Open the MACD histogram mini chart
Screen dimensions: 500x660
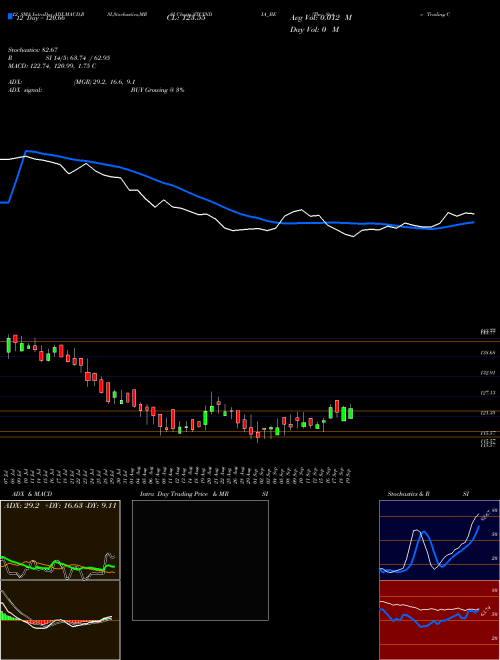60,620
